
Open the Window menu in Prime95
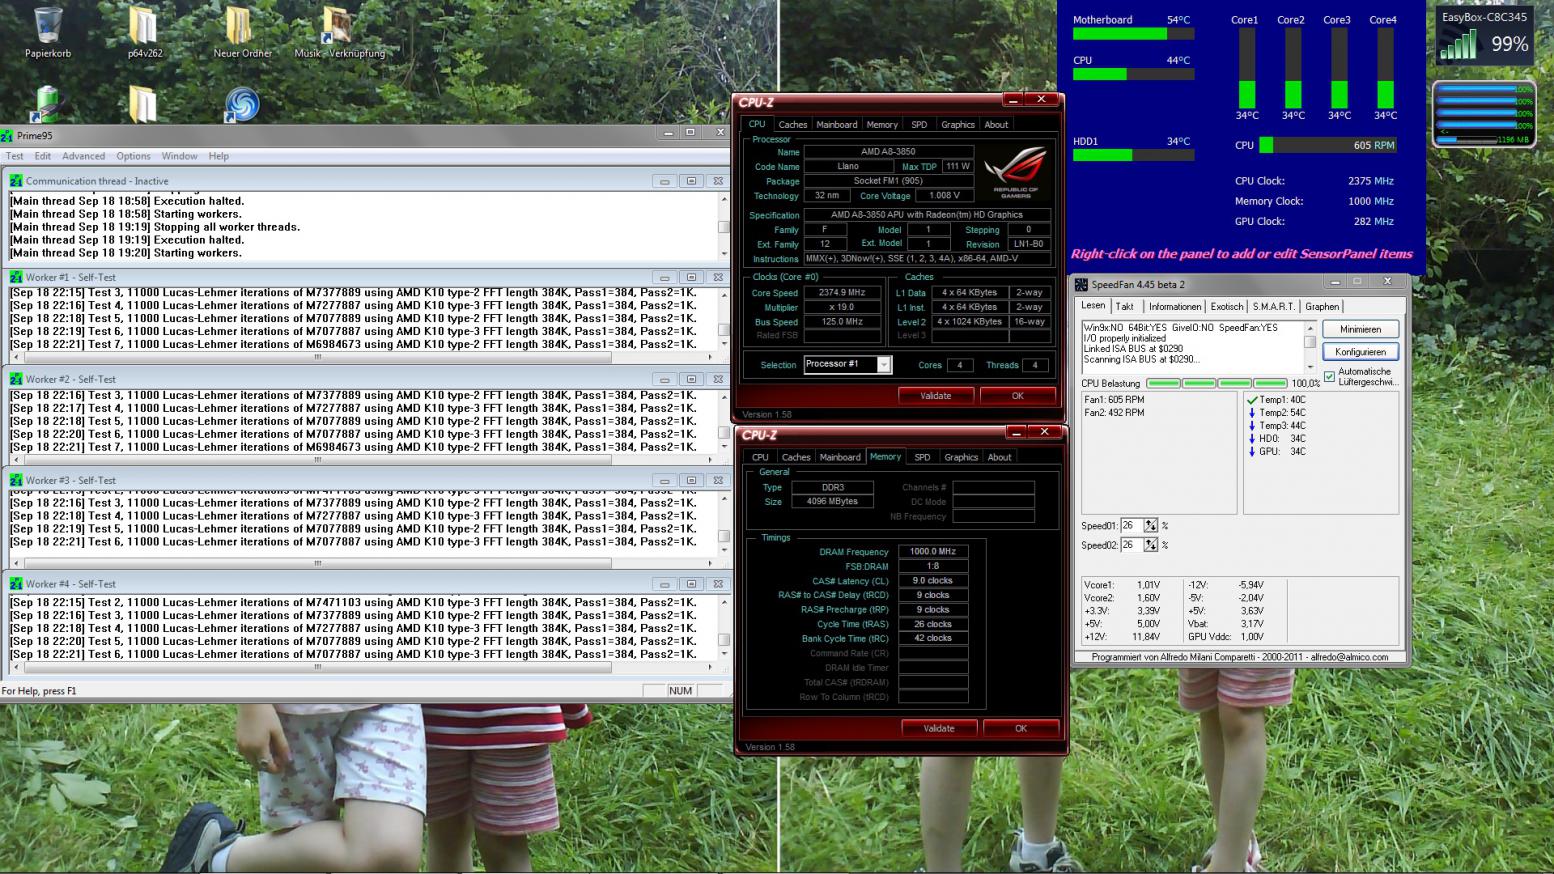pos(180,156)
